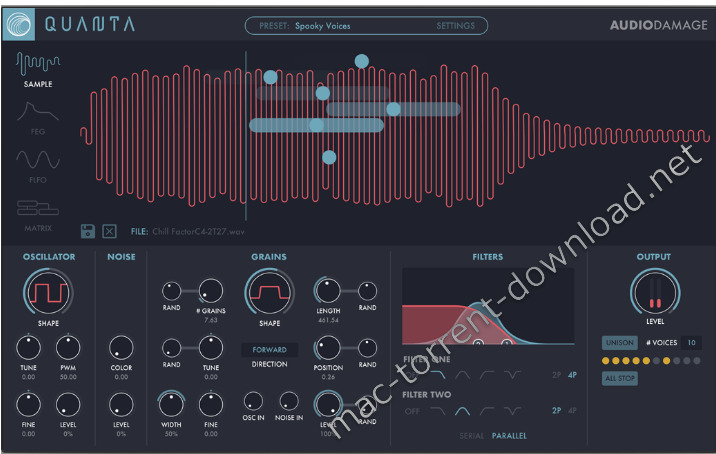Click the Oscillator Level knob
The height and width of the screenshot is (454, 716).
[x=68, y=405]
